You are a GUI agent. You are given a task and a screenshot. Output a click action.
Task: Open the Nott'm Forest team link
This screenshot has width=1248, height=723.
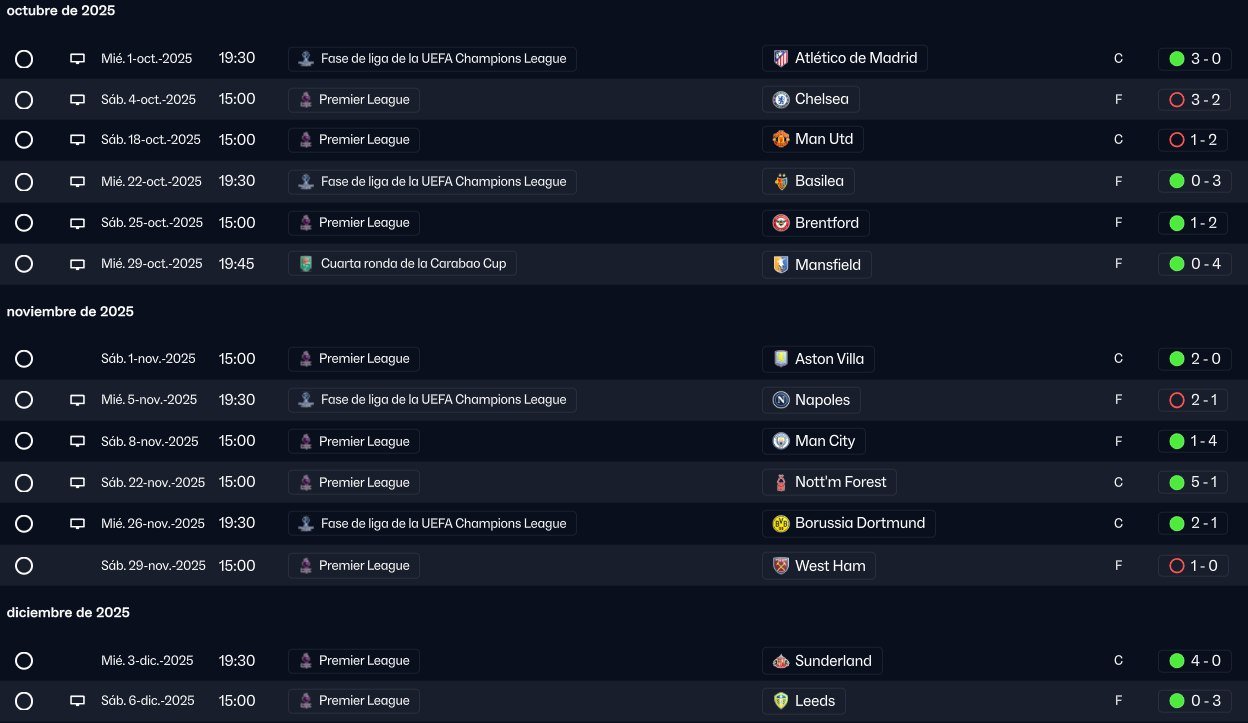[840, 482]
